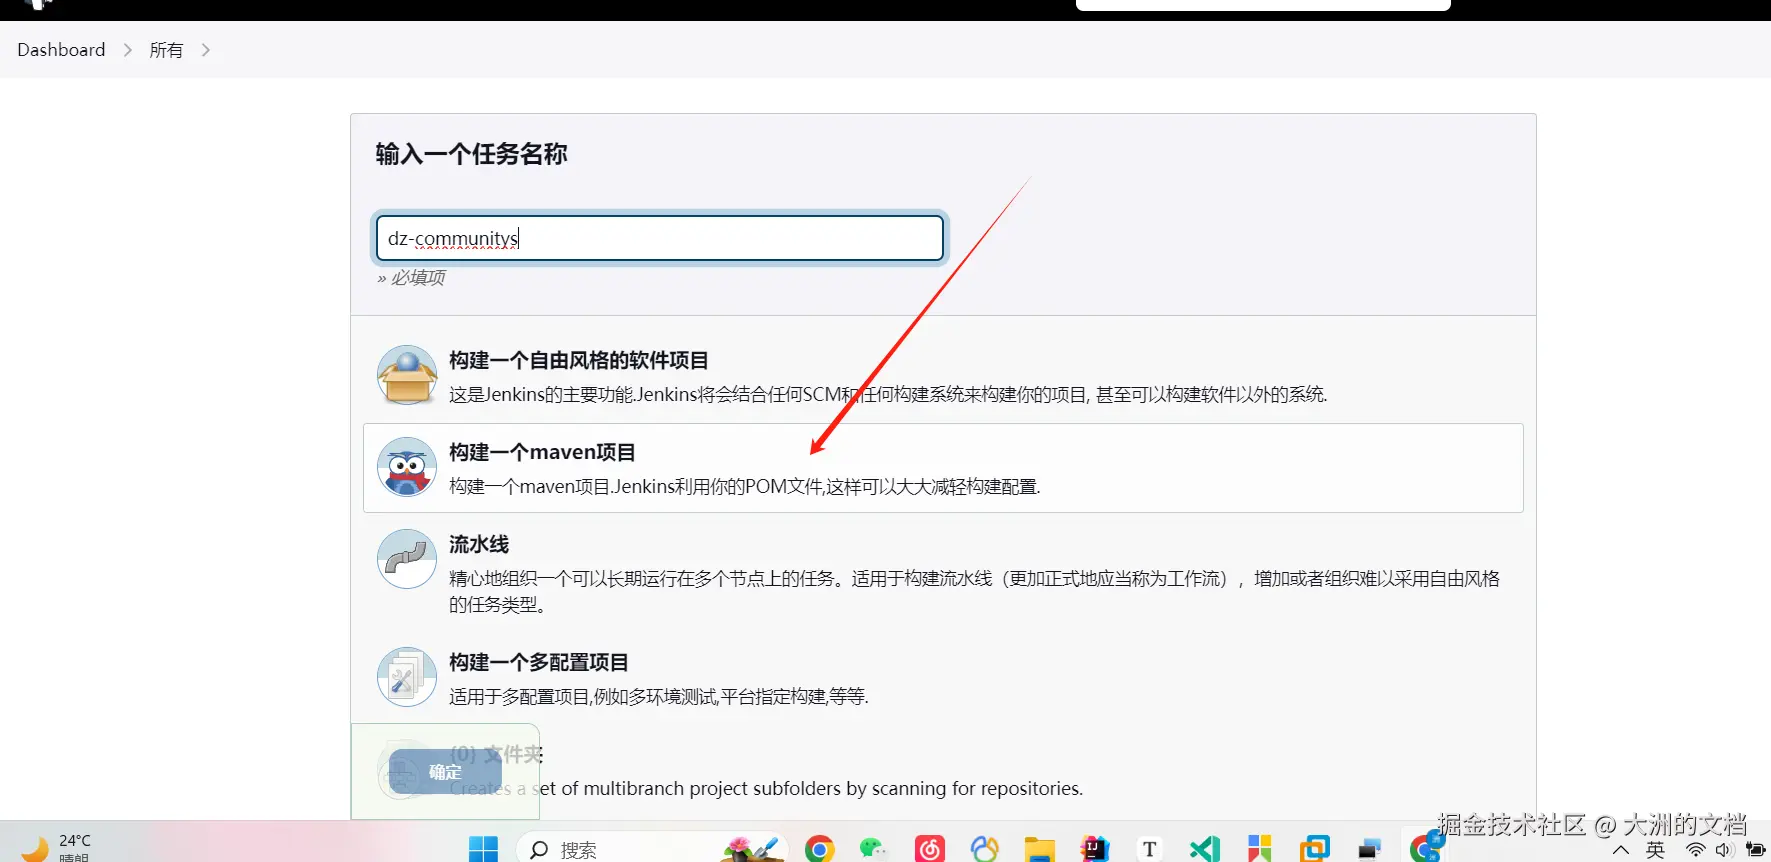Click the weather widget showing 24°C

click(x=58, y=848)
